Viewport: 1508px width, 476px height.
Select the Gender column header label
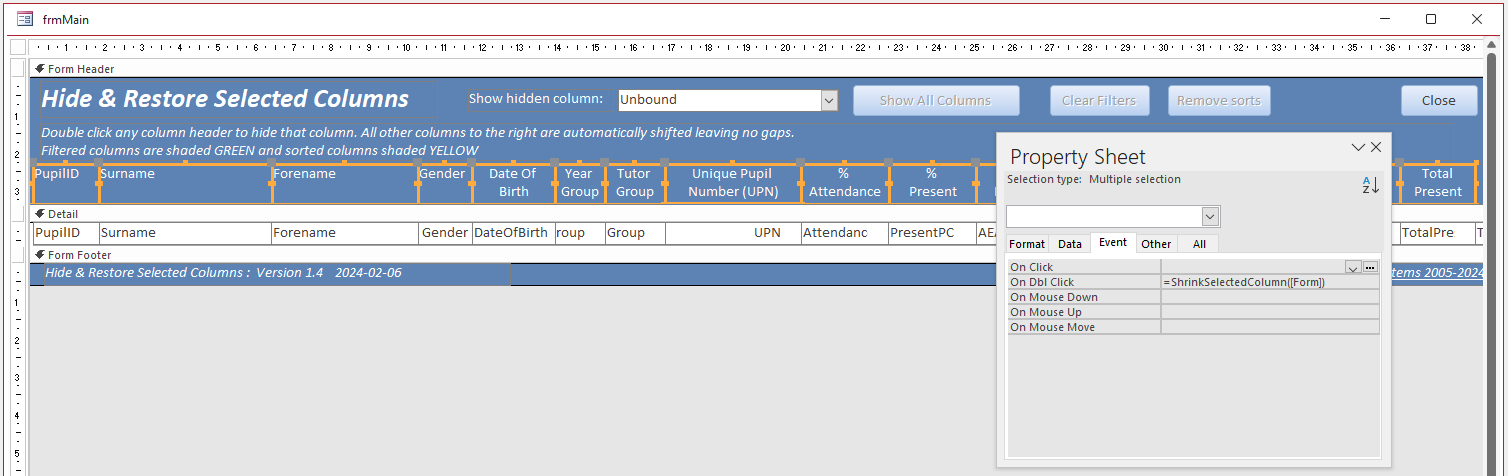click(x=445, y=183)
